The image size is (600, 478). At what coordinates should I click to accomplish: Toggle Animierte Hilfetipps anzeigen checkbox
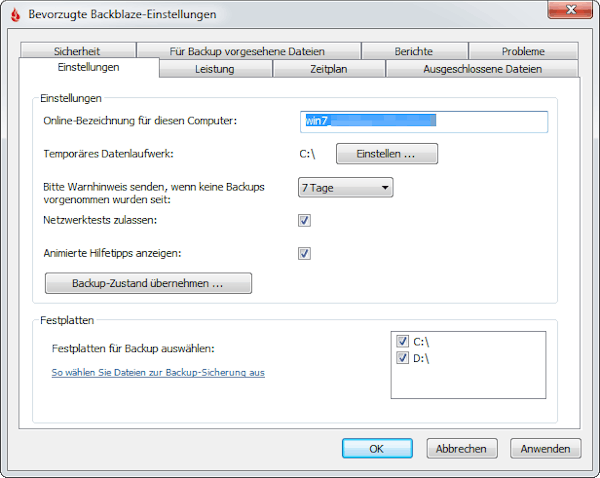[x=304, y=253]
